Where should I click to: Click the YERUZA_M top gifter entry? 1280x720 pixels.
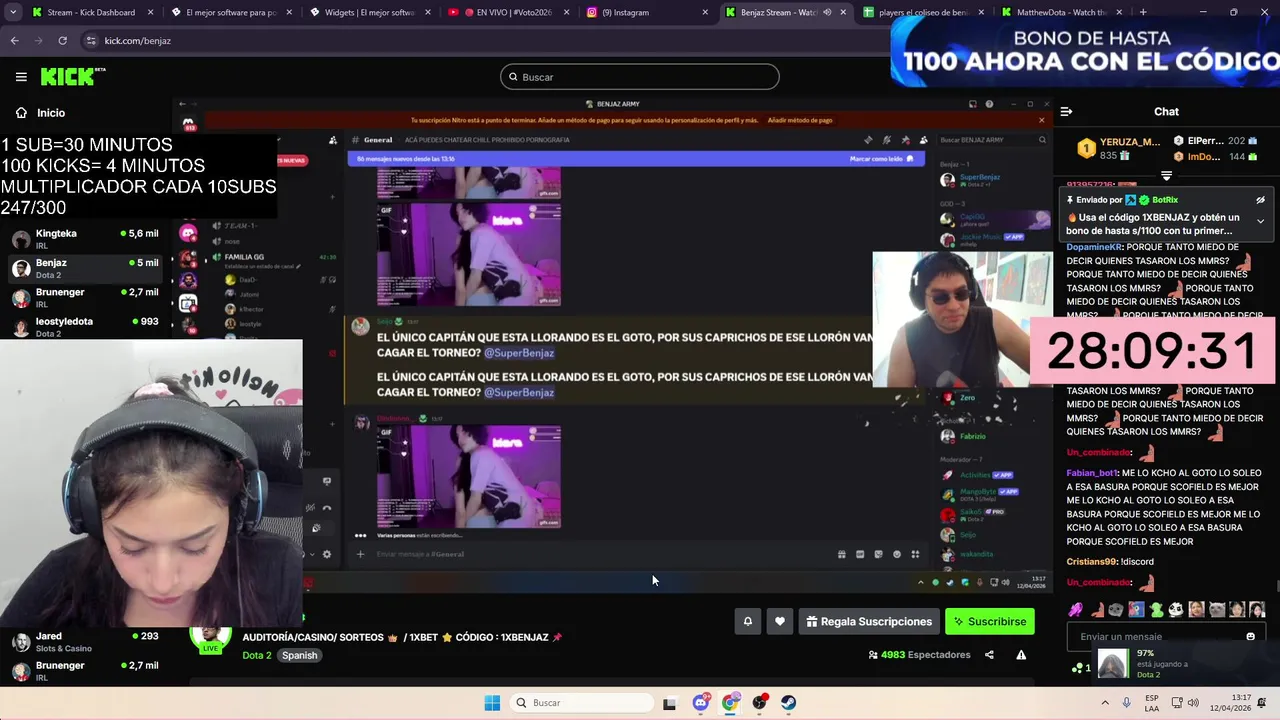(1120, 149)
